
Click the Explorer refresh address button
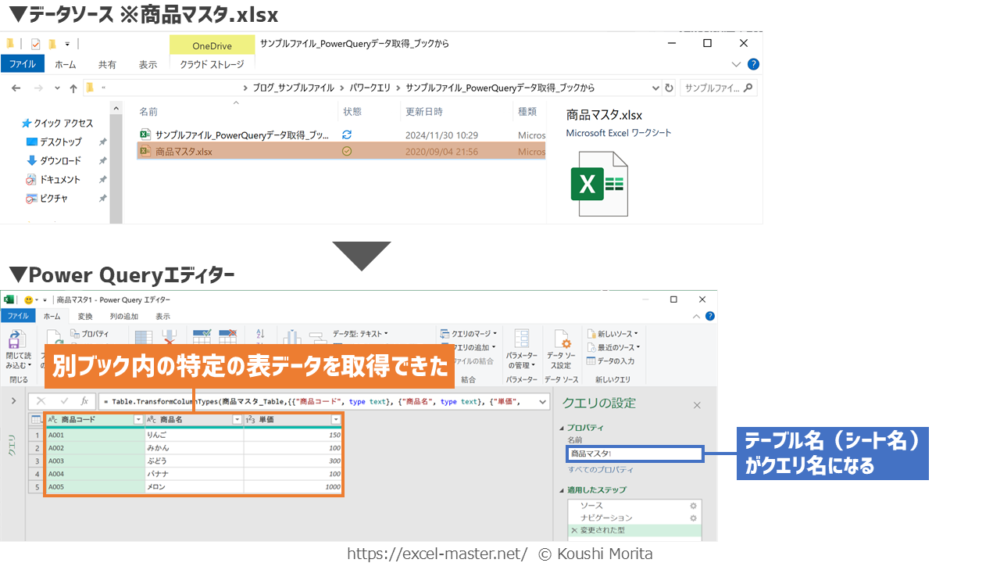pyautogui.click(x=669, y=88)
